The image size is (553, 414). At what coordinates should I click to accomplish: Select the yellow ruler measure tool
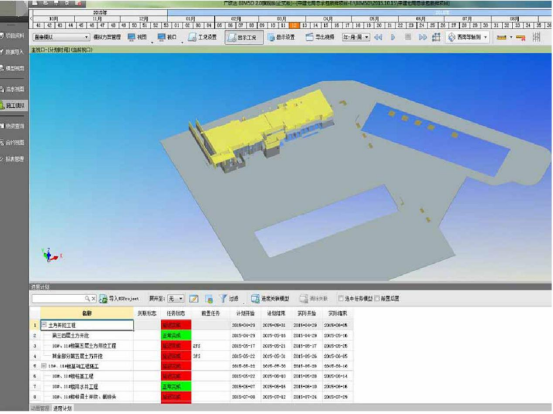[501, 37]
